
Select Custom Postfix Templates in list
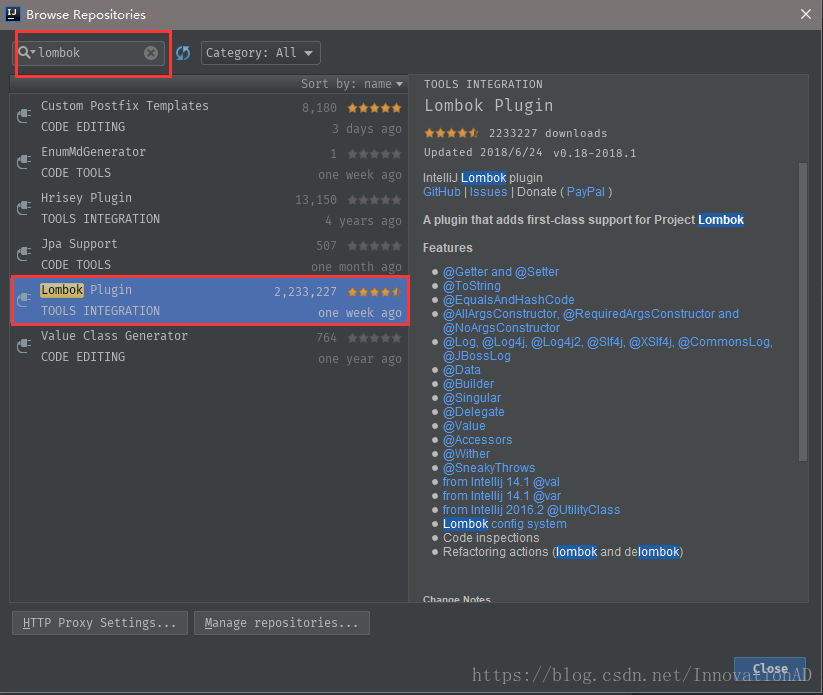click(x=209, y=117)
